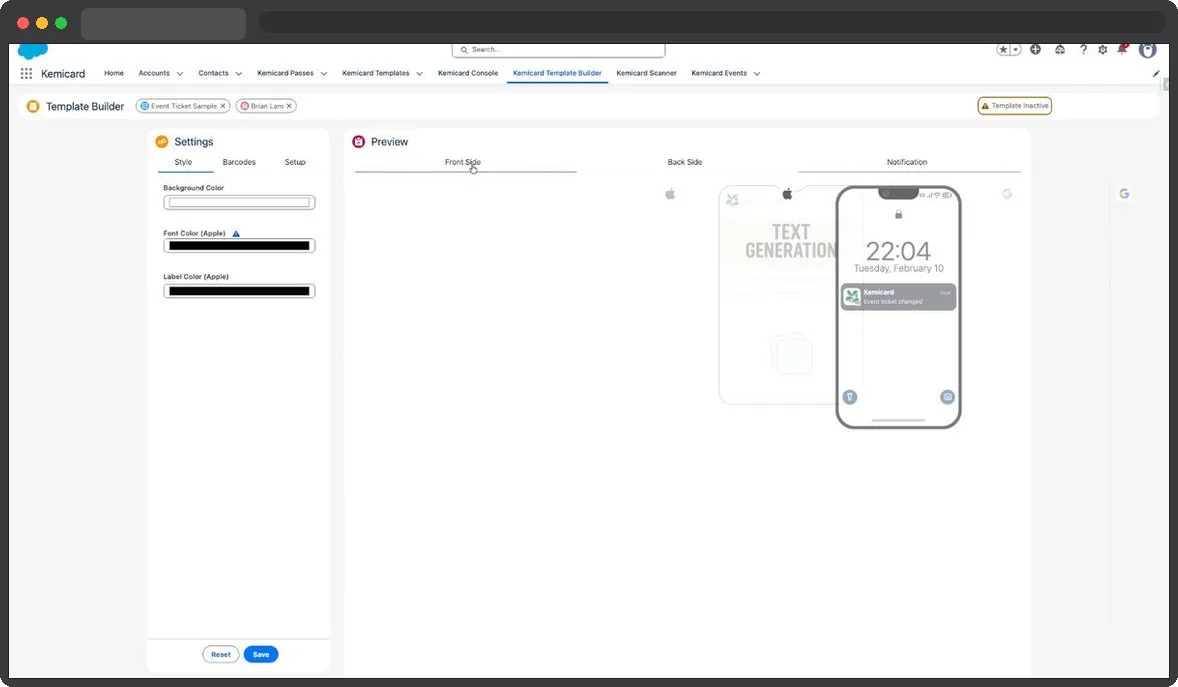Select the faded gray Apple icon
The height and width of the screenshot is (687, 1178).
point(670,194)
